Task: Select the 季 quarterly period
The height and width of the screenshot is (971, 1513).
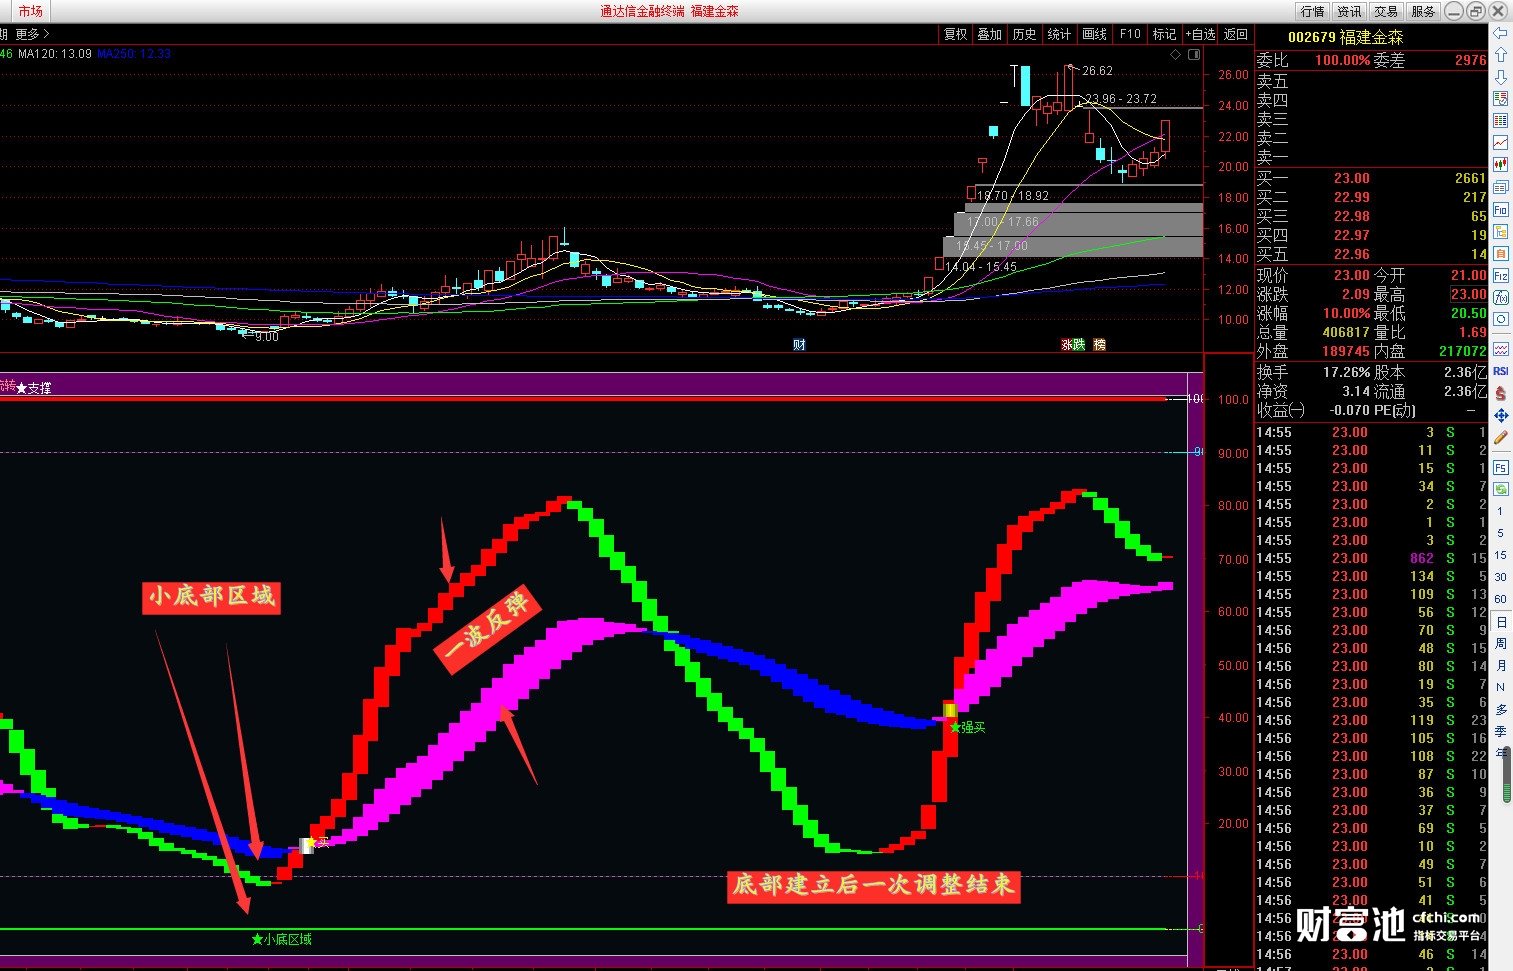Action: coord(1500,731)
